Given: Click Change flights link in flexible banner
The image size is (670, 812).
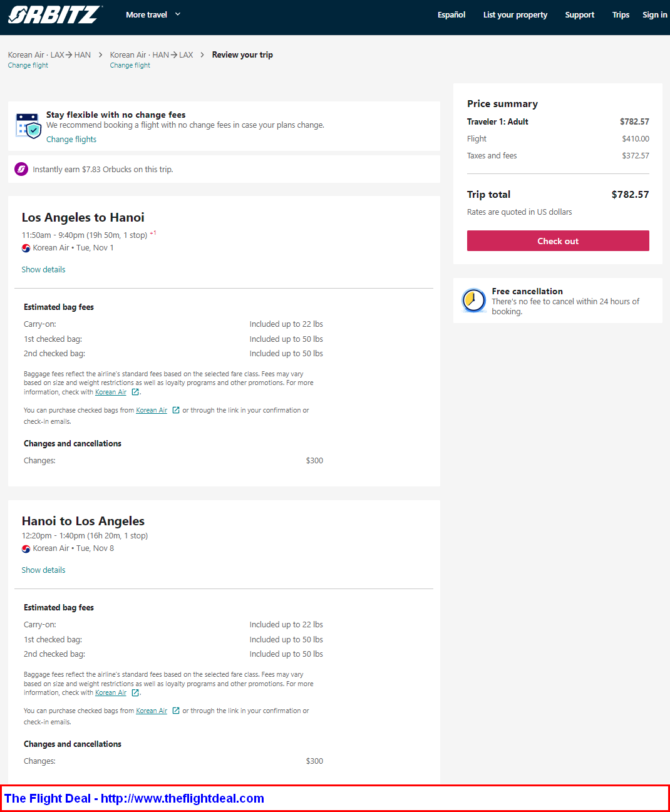Looking at the screenshot, I should point(71,139).
